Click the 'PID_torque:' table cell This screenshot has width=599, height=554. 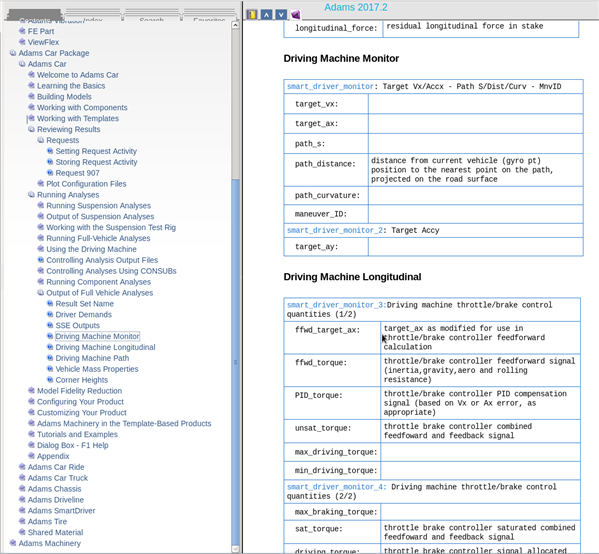pyautogui.click(x=332, y=403)
